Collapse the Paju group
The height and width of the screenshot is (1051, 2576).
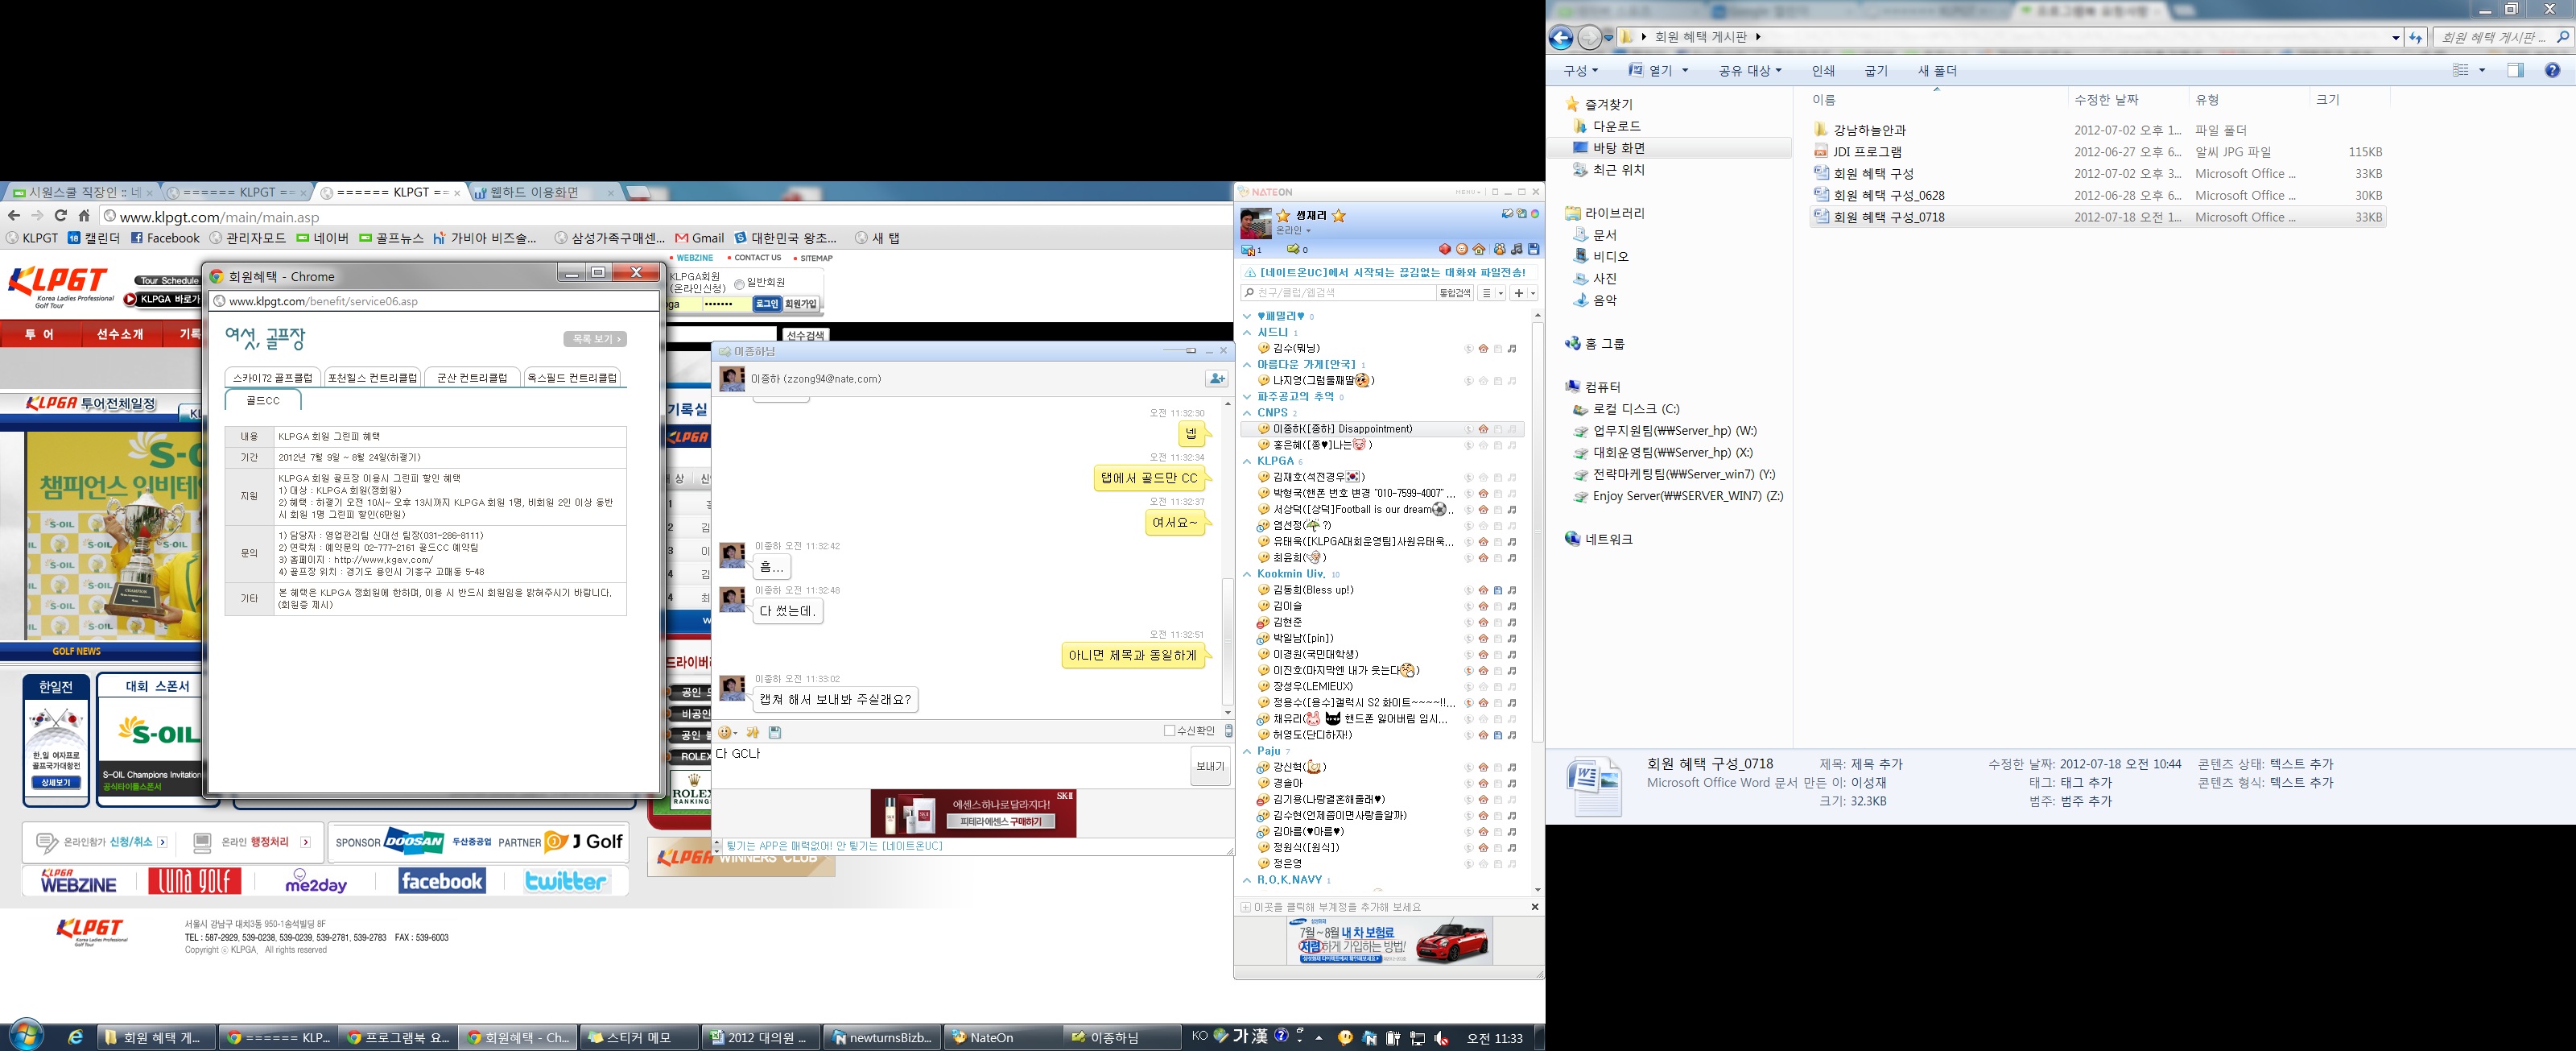coord(1247,751)
